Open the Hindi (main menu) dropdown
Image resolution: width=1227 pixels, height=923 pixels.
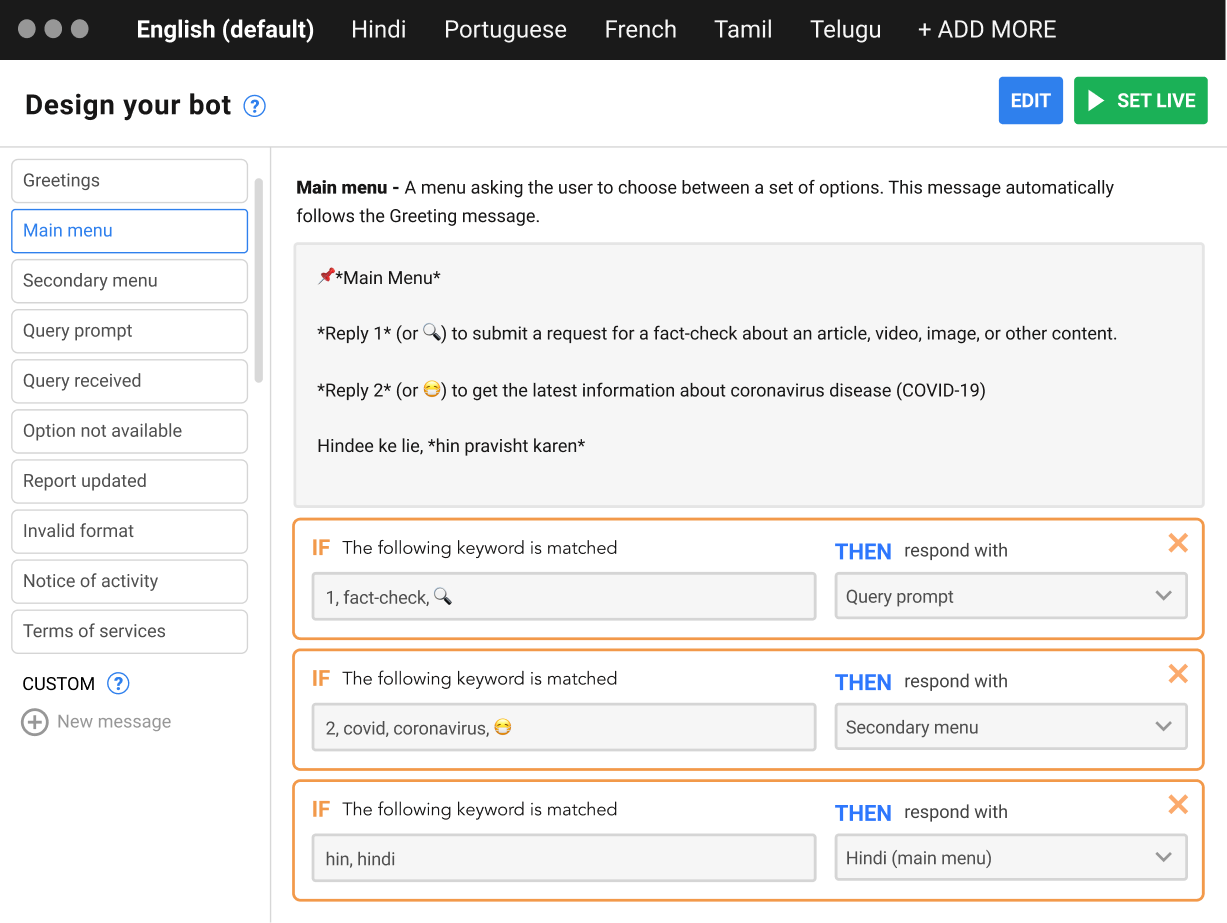(1010, 858)
